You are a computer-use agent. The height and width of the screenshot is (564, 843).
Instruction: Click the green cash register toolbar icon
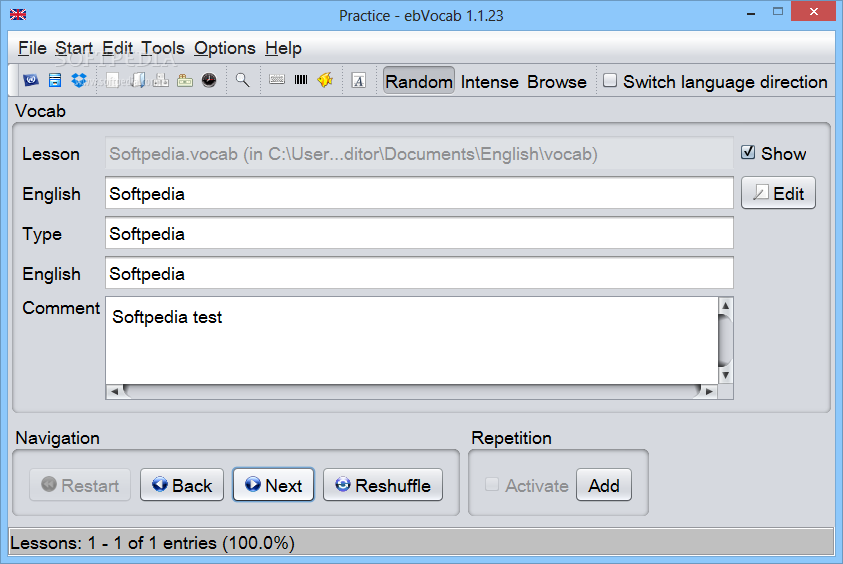pyautogui.click(x=185, y=81)
